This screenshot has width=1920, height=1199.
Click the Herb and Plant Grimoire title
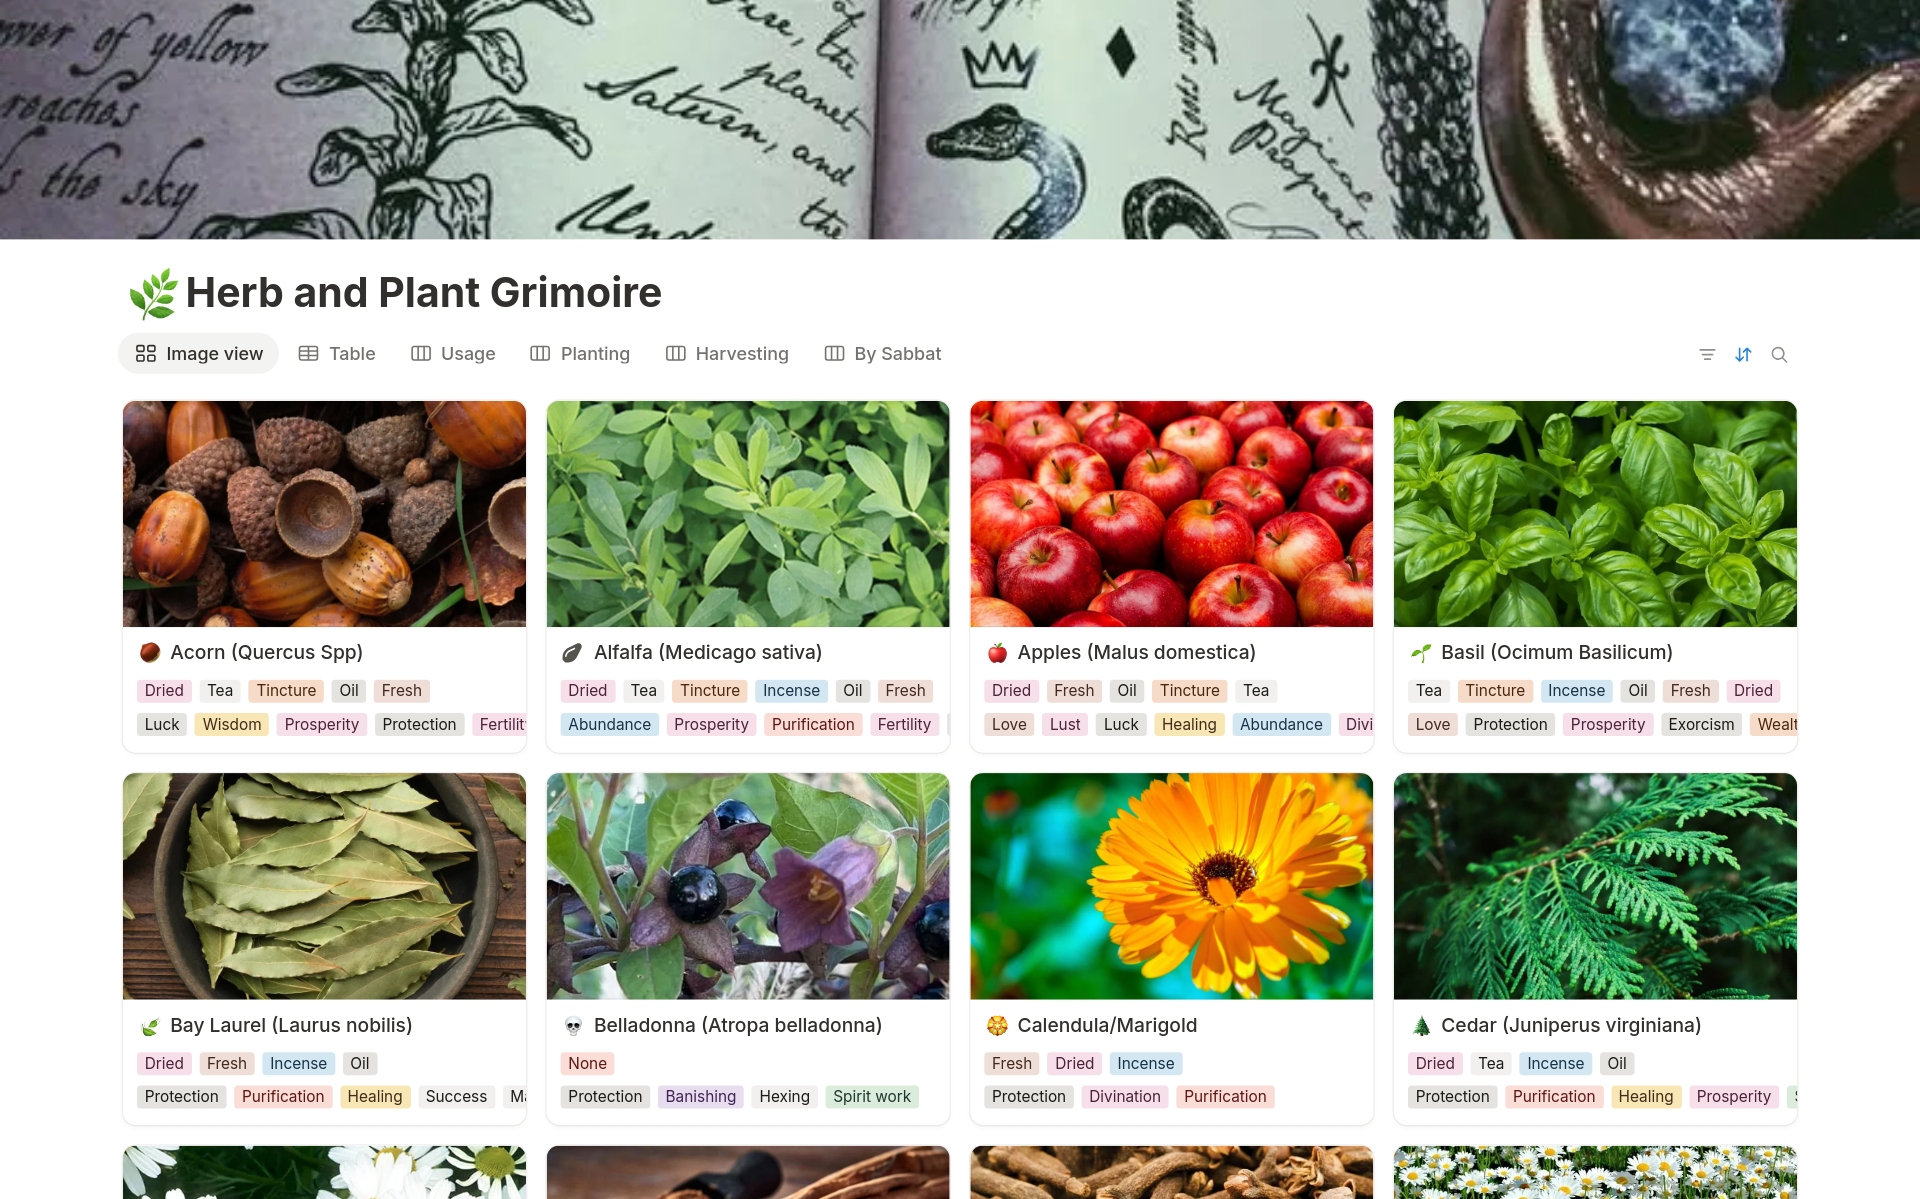(424, 293)
